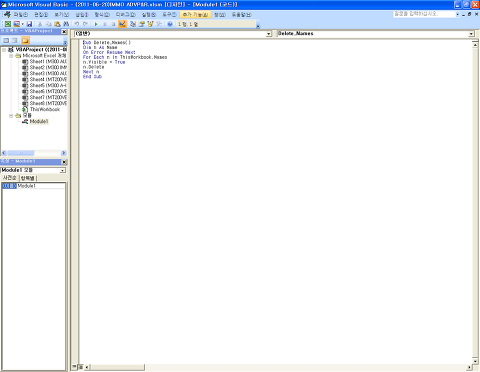Open the Debug menu
Image resolution: width=480 pixels, height=372 pixels.
click(126, 15)
